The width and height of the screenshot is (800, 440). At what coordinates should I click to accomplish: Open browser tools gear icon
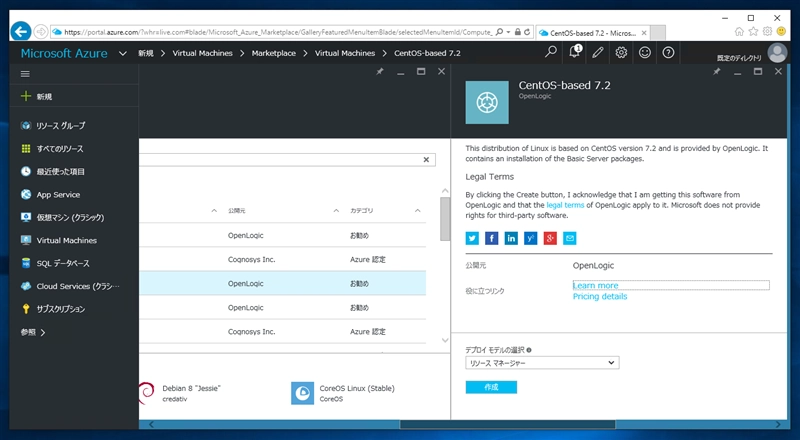(767, 32)
